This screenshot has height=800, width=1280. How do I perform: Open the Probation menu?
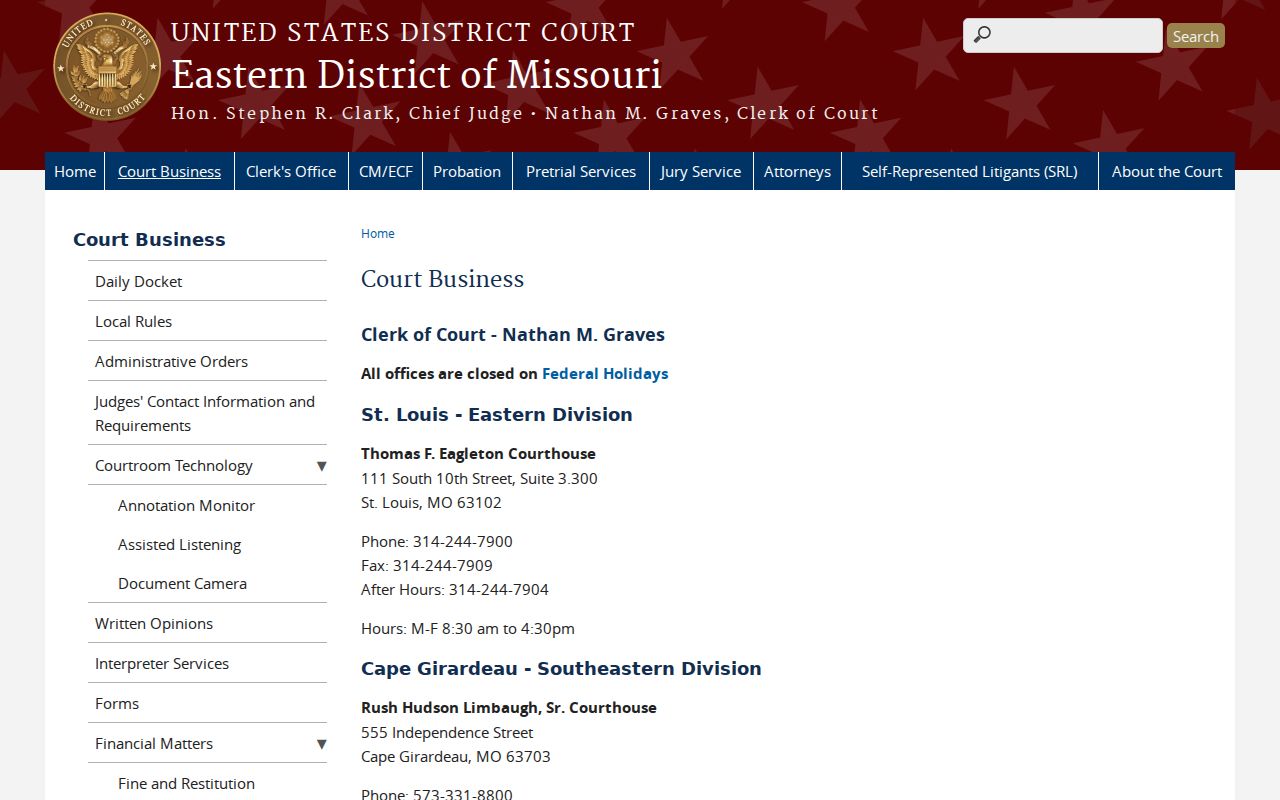467,171
